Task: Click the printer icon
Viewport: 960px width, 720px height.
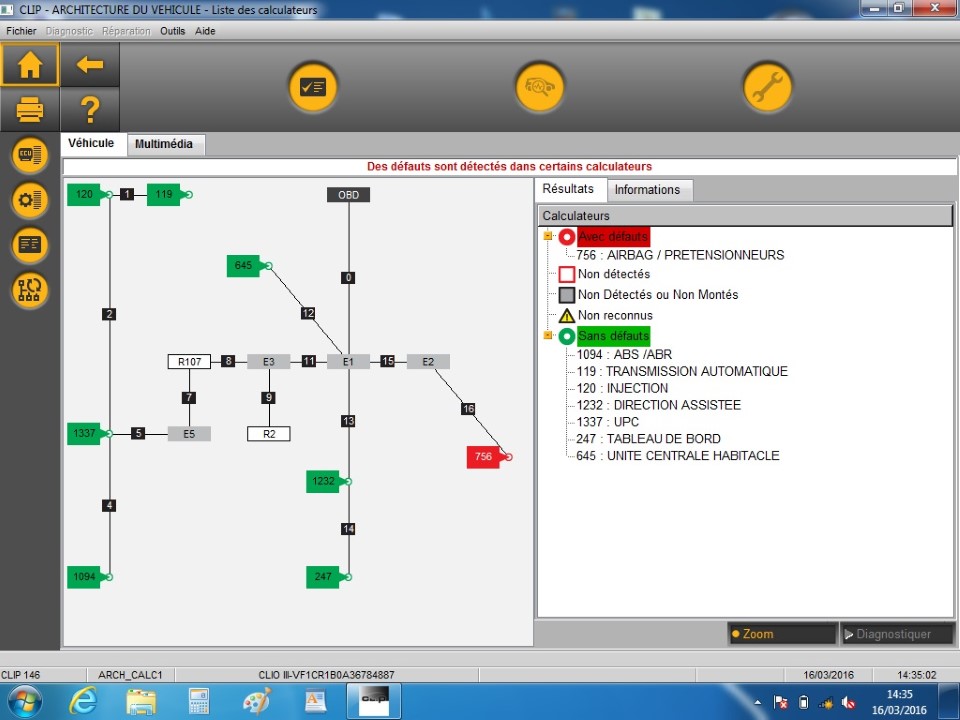Action: point(29,110)
